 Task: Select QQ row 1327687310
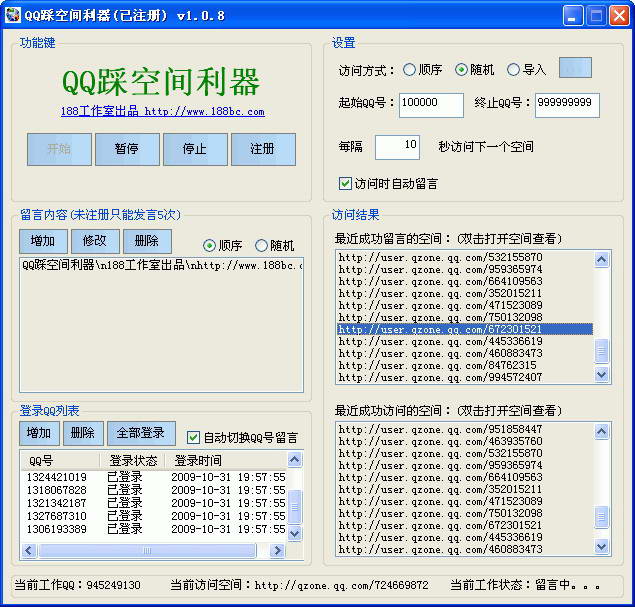[154, 516]
